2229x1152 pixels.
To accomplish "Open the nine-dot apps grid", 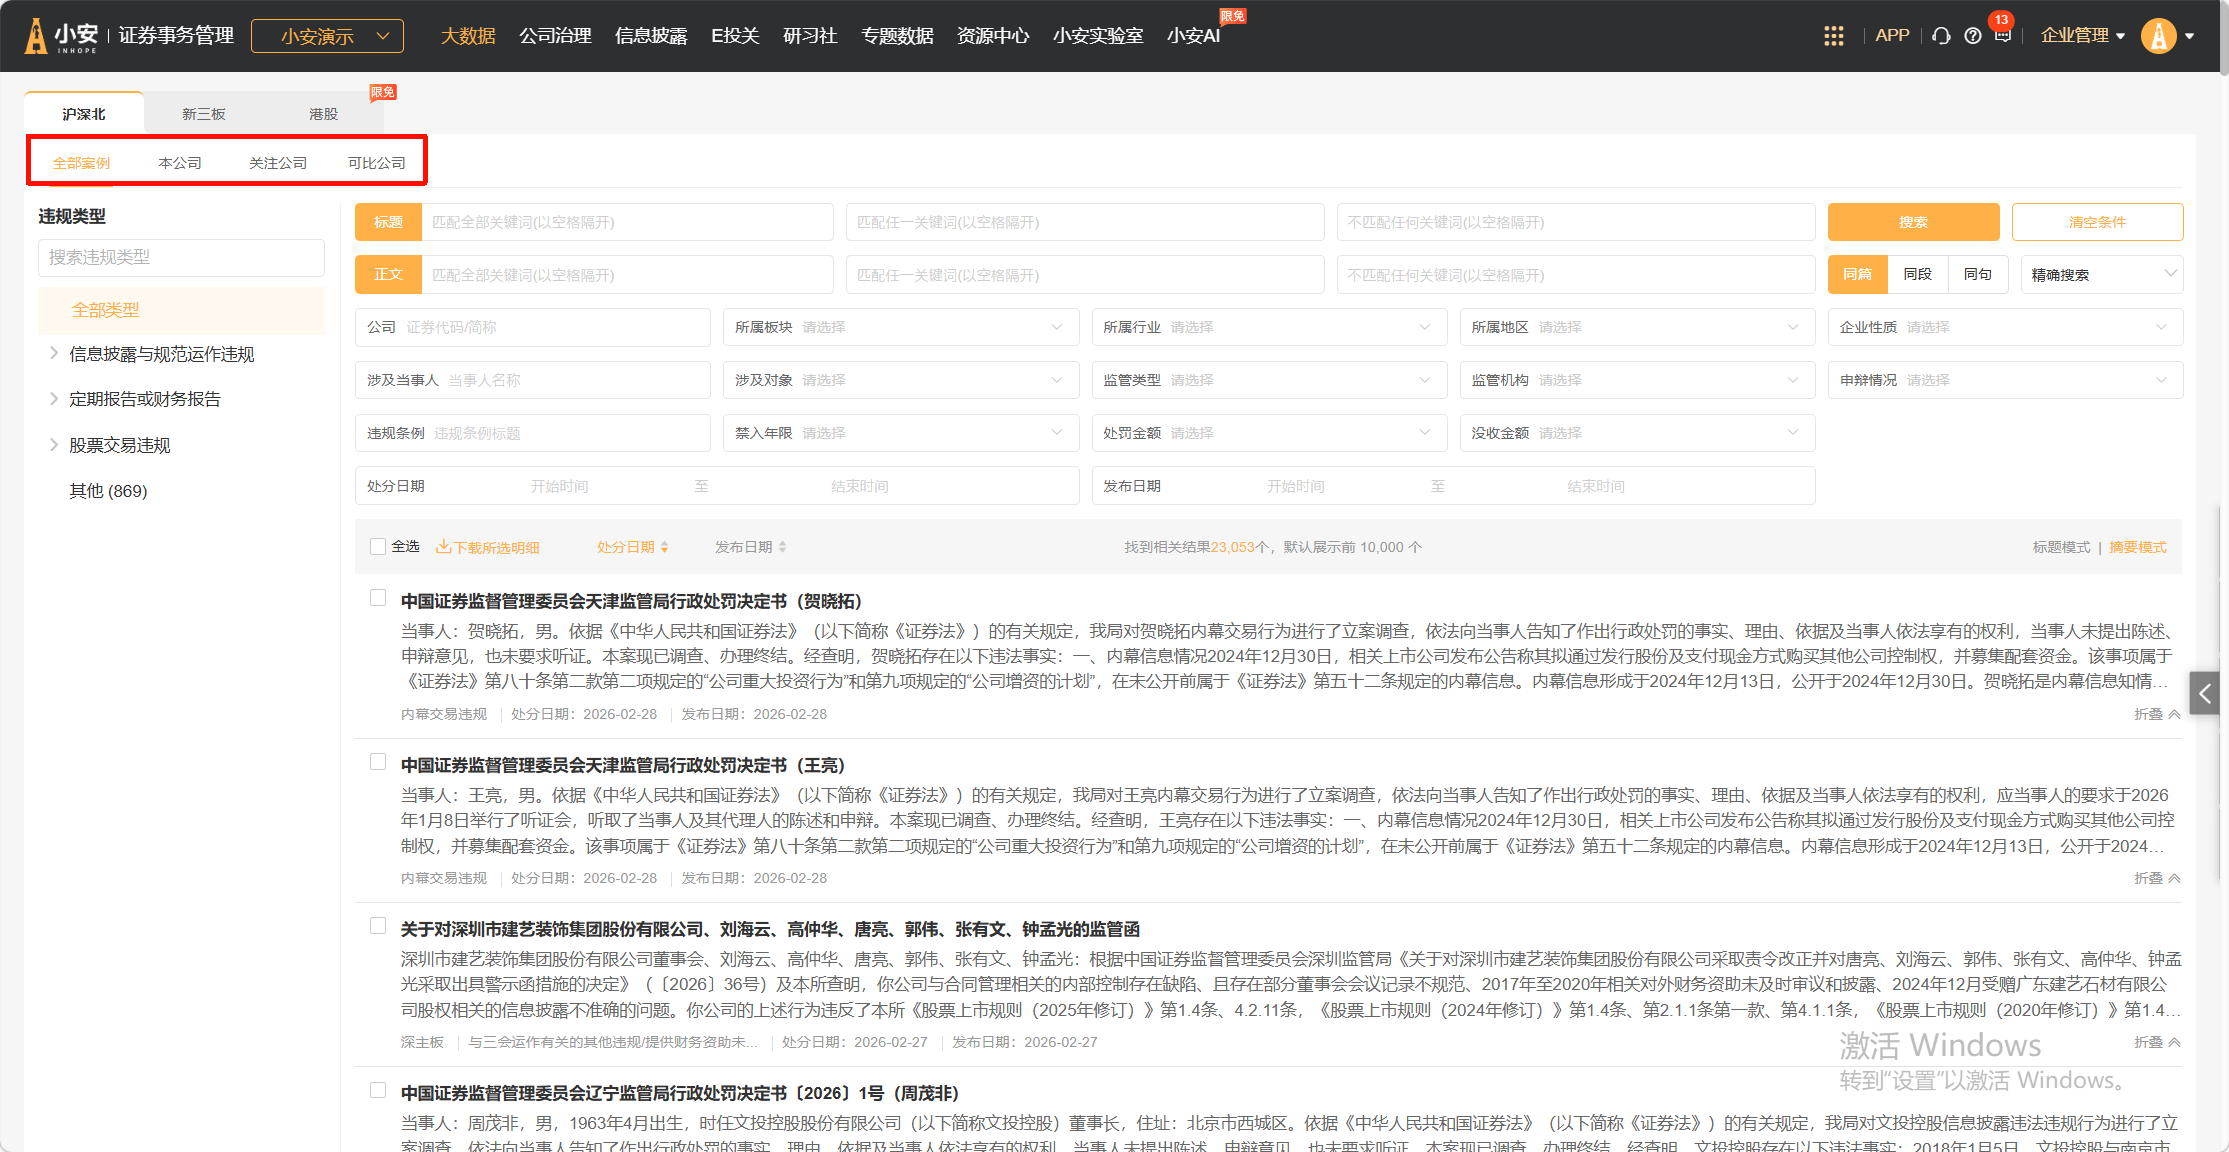I will click(x=1833, y=36).
